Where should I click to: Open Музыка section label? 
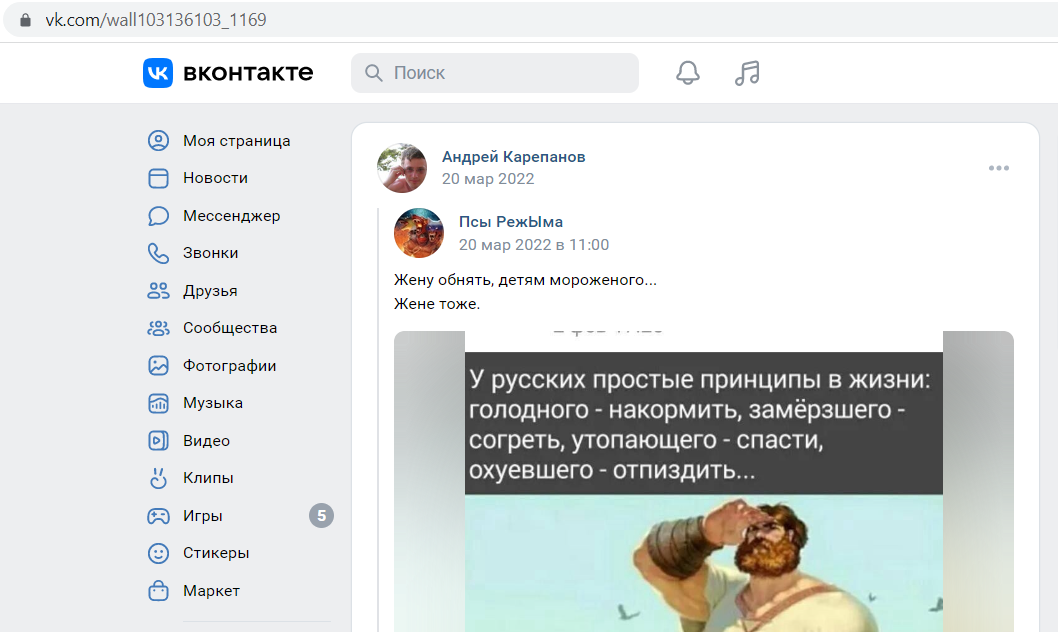coord(213,403)
